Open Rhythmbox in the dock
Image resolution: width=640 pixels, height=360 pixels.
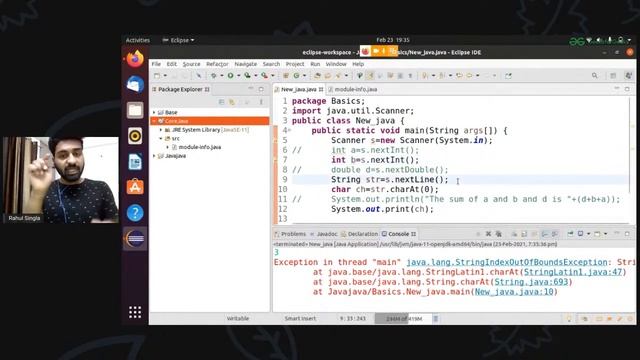click(x=135, y=136)
